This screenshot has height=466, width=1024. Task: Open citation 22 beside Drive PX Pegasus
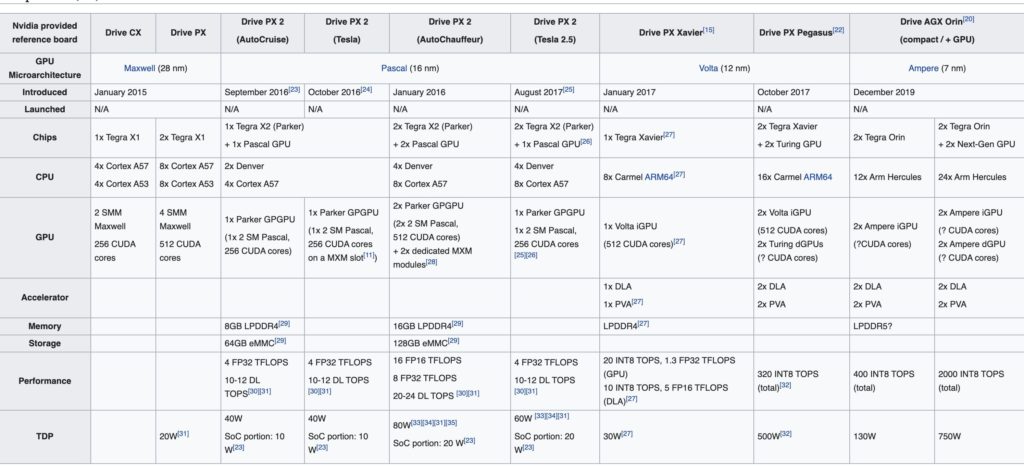point(838,30)
